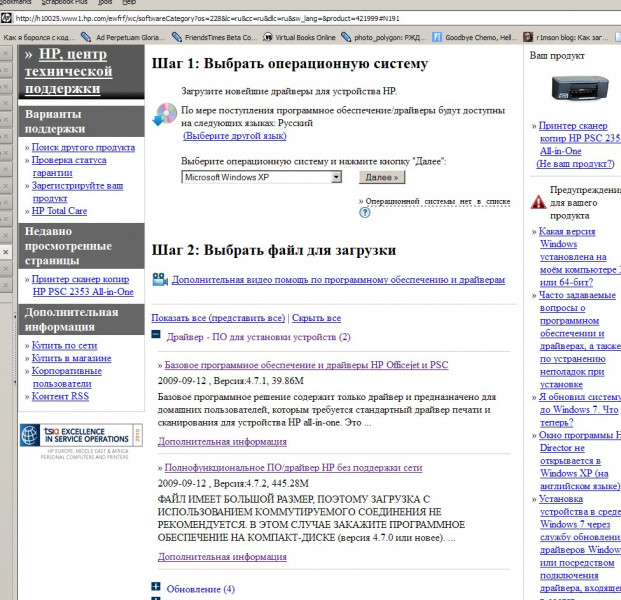Open 'Часто задаваемые вопросы о программном обеспечении' link
Viewport: 621px width, 600px height.
pyautogui.click(x=580, y=340)
